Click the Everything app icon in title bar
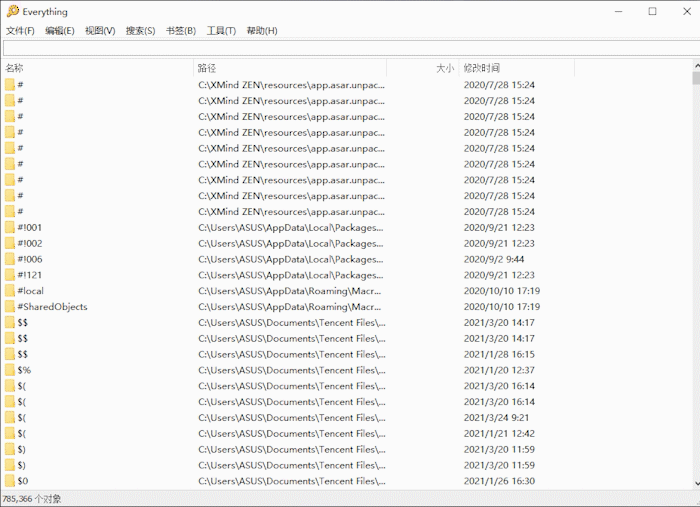 (12, 11)
